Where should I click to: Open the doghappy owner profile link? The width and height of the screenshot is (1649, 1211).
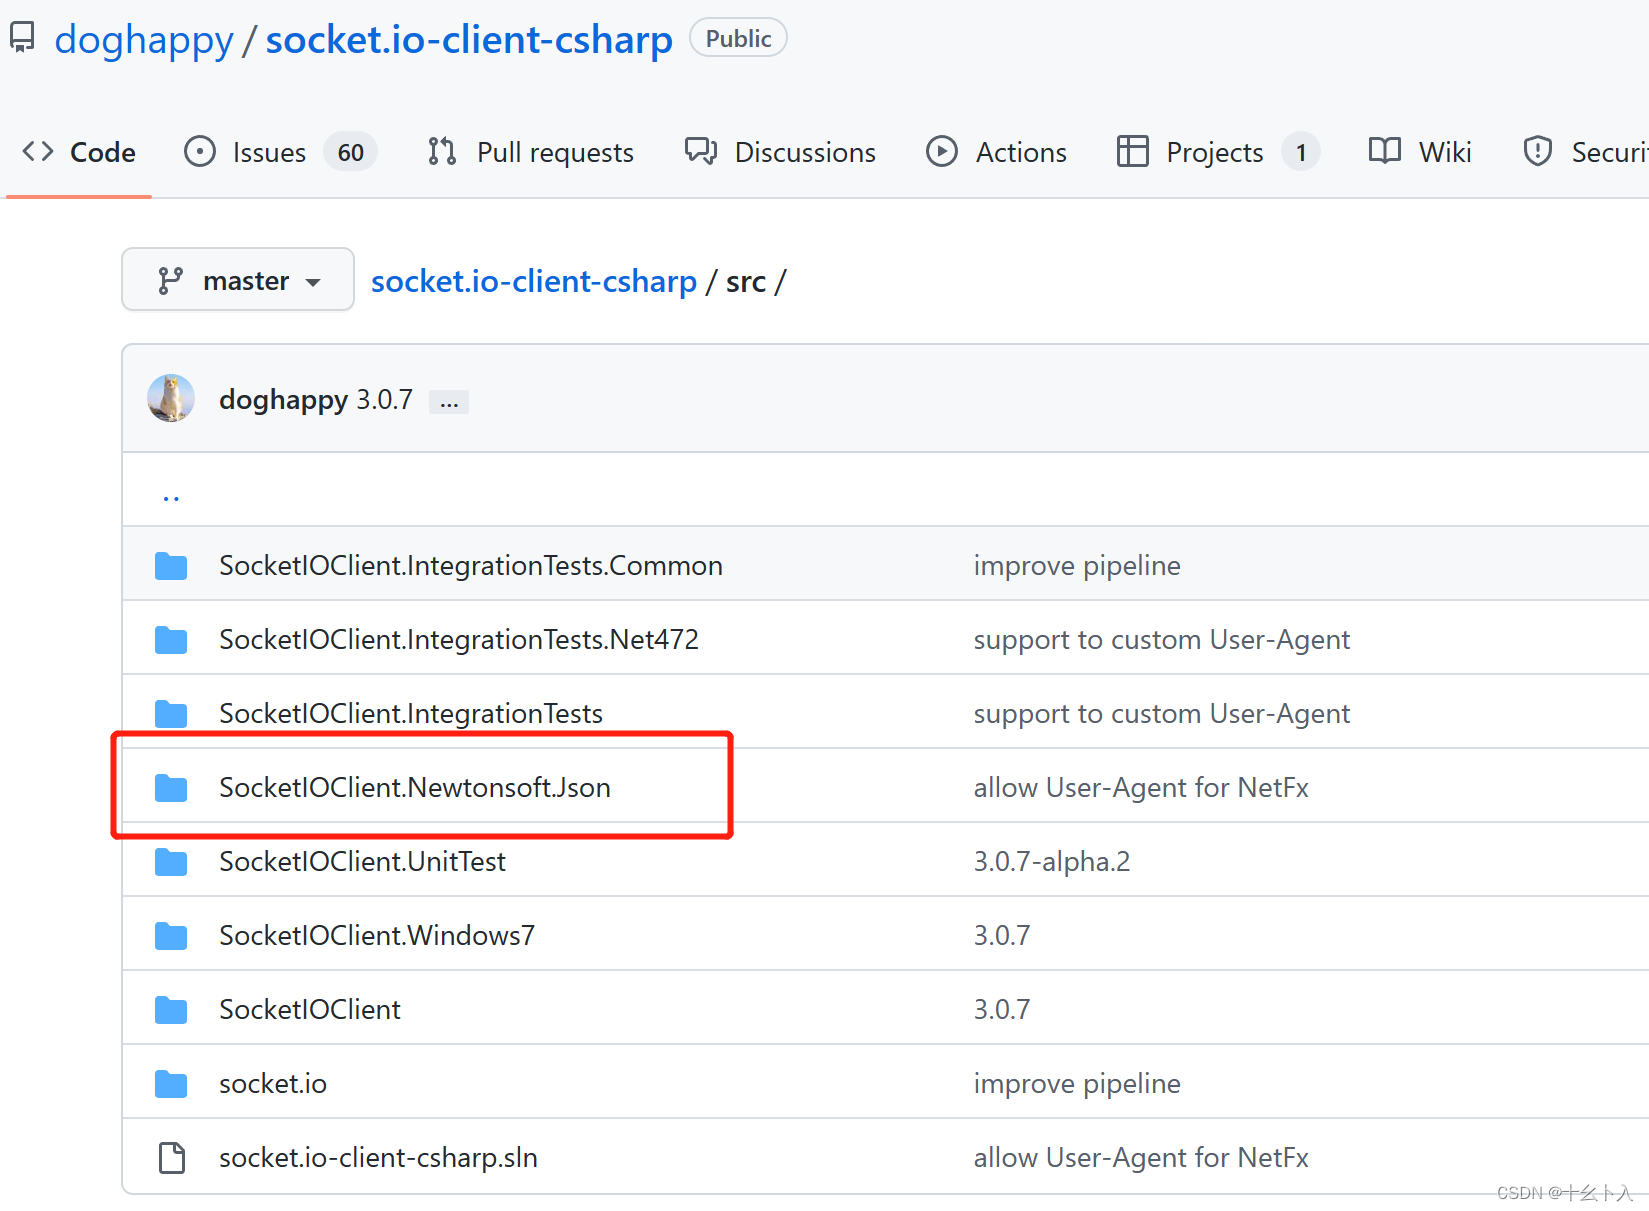[x=144, y=39]
